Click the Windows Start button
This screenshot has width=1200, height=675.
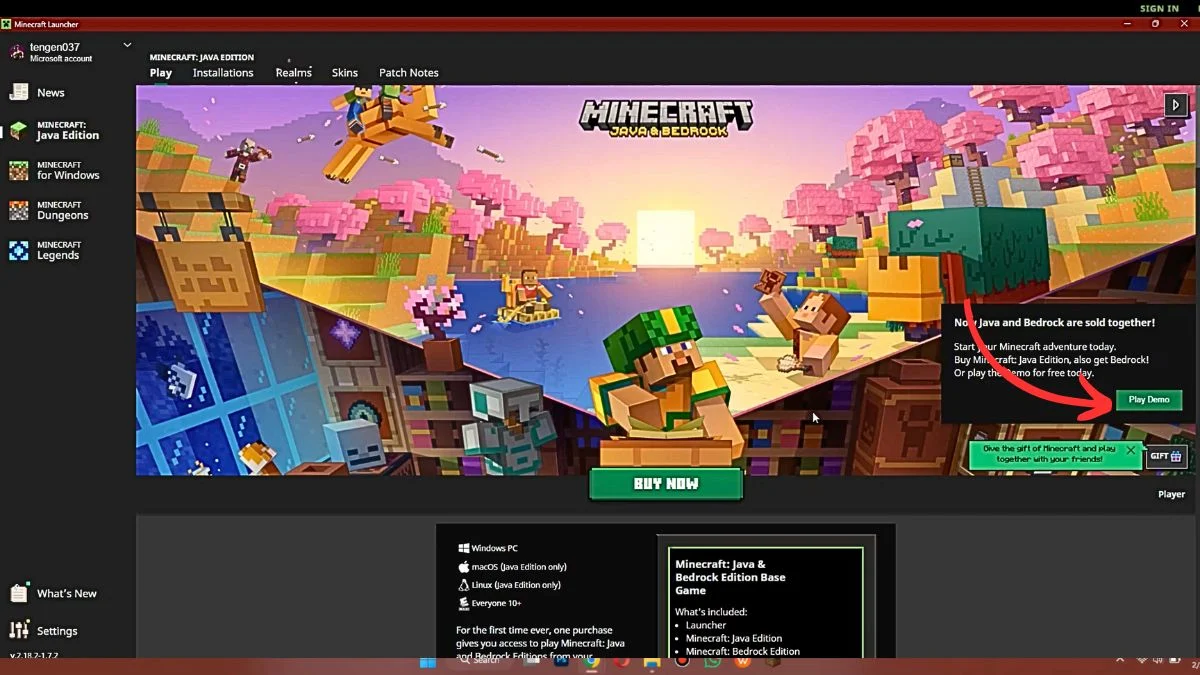pos(428,661)
